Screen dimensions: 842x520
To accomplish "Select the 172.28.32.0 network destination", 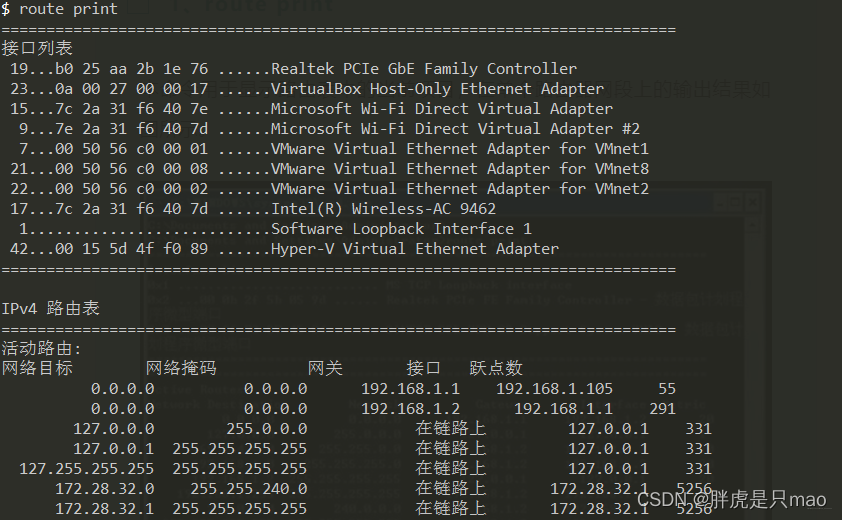I will 104,488.
